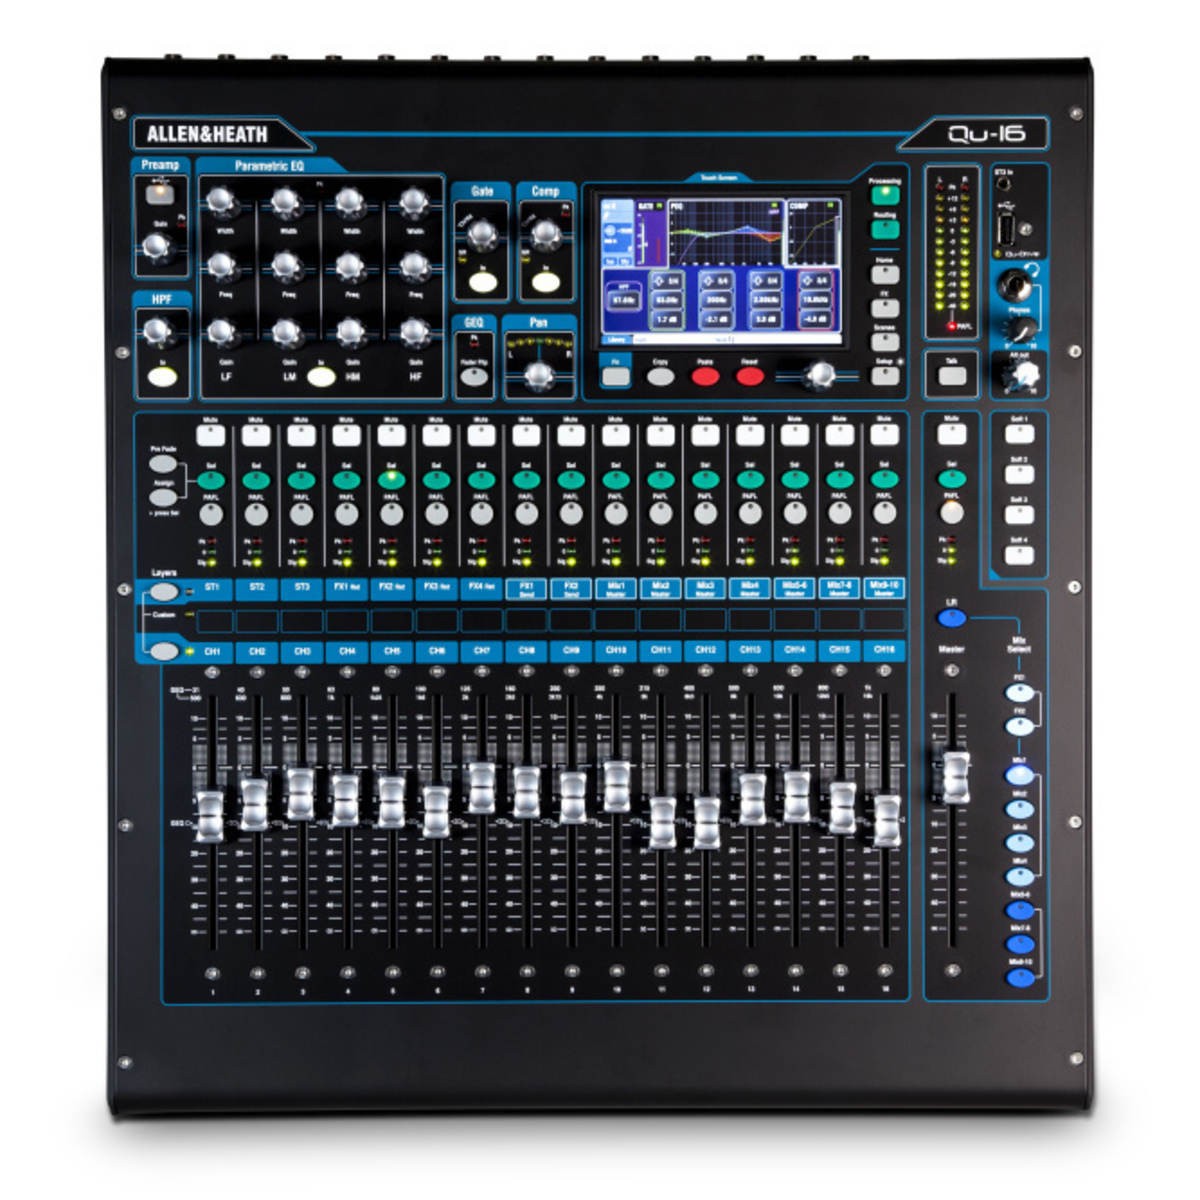Select the LR mix button
This screenshot has width=1200, height=1200.
pos(951,619)
